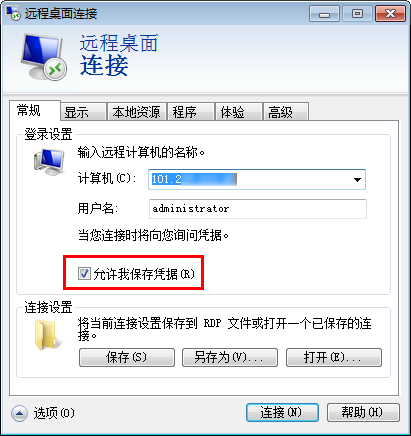Click the 保存(S) button
The width and height of the screenshot is (411, 436).
click(x=127, y=358)
